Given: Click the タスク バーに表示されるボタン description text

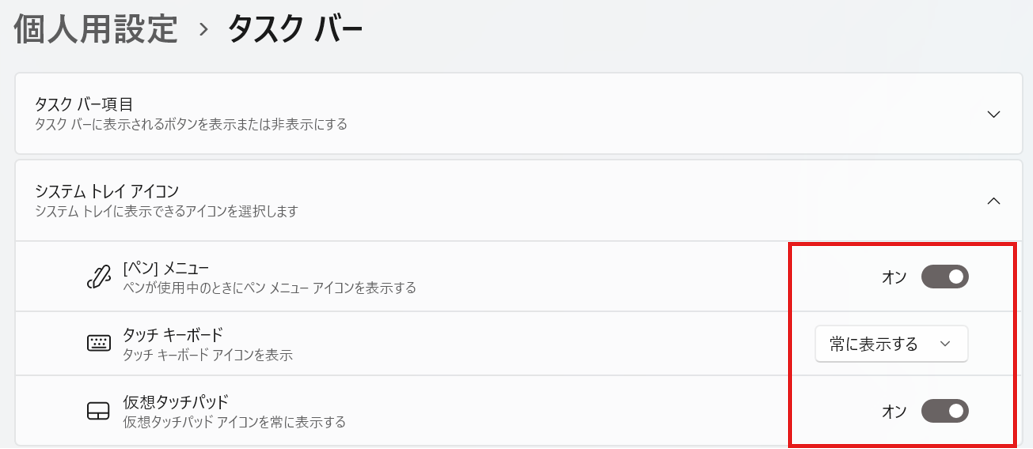Looking at the screenshot, I should (190, 124).
